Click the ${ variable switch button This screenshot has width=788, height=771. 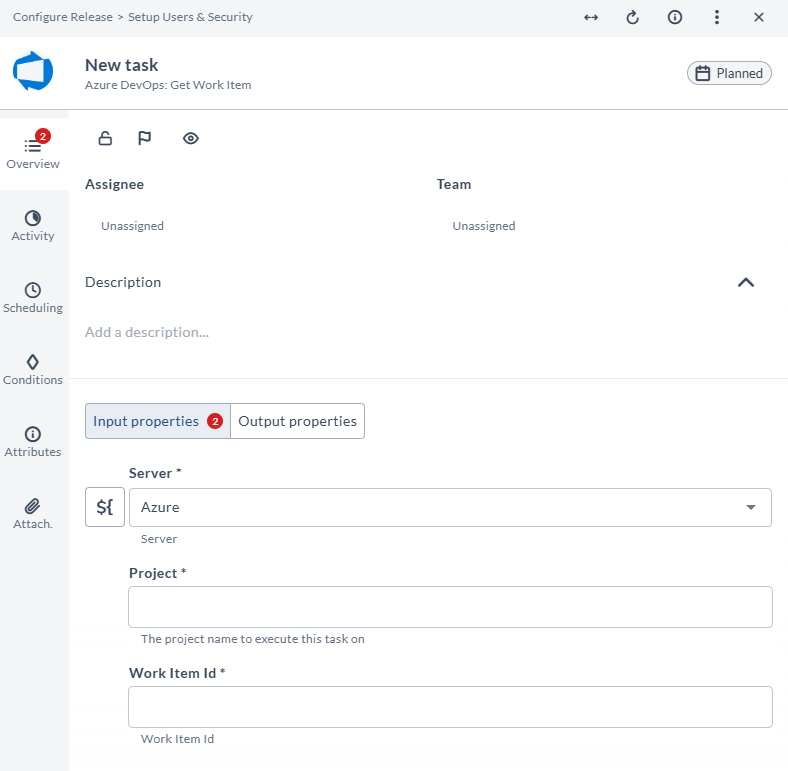[x=105, y=507]
